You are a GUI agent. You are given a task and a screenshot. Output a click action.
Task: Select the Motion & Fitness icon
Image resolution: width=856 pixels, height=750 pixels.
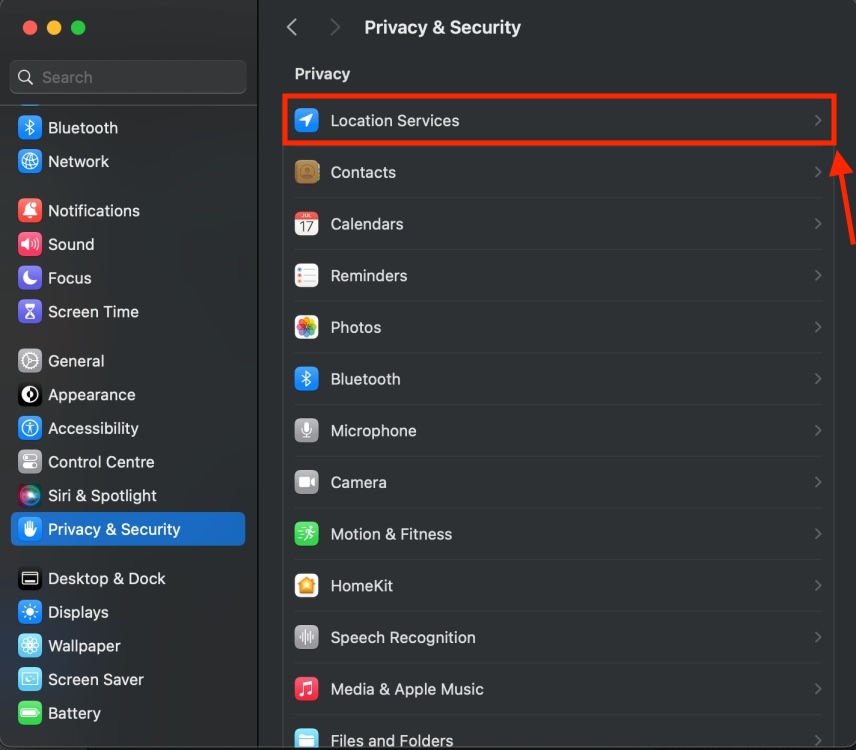(x=307, y=534)
